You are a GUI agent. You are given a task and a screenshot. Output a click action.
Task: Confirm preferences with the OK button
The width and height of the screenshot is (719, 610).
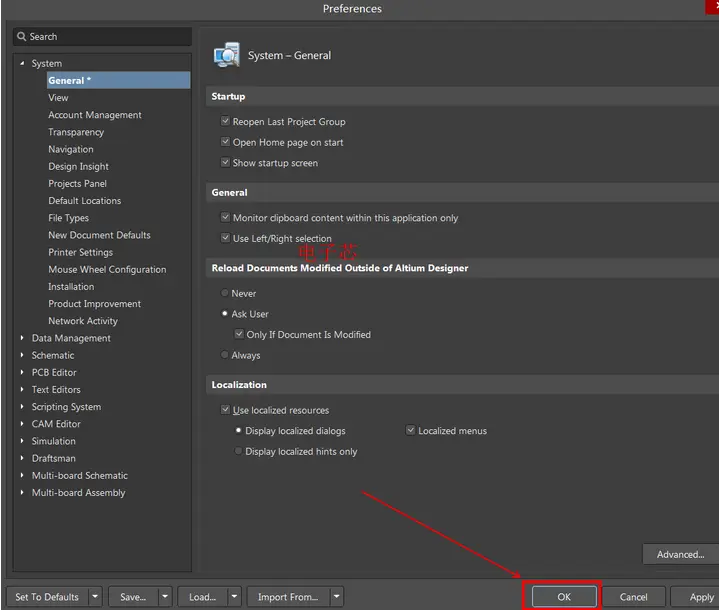564,597
